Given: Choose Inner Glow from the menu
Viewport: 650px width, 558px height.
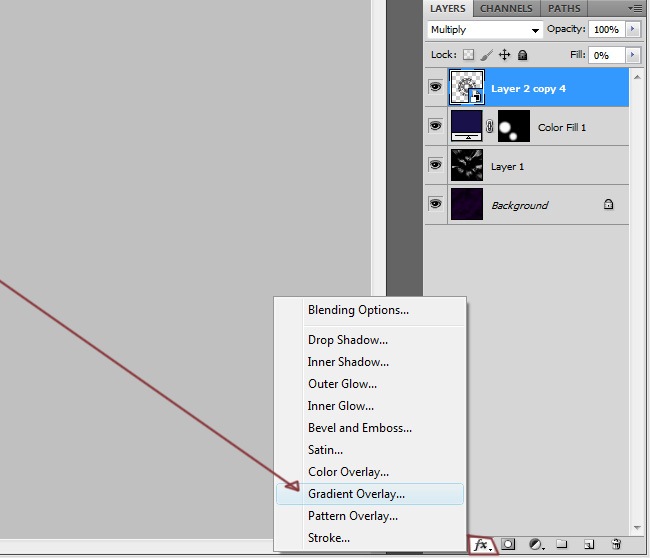Looking at the screenshot, I should tap(370, 406).
